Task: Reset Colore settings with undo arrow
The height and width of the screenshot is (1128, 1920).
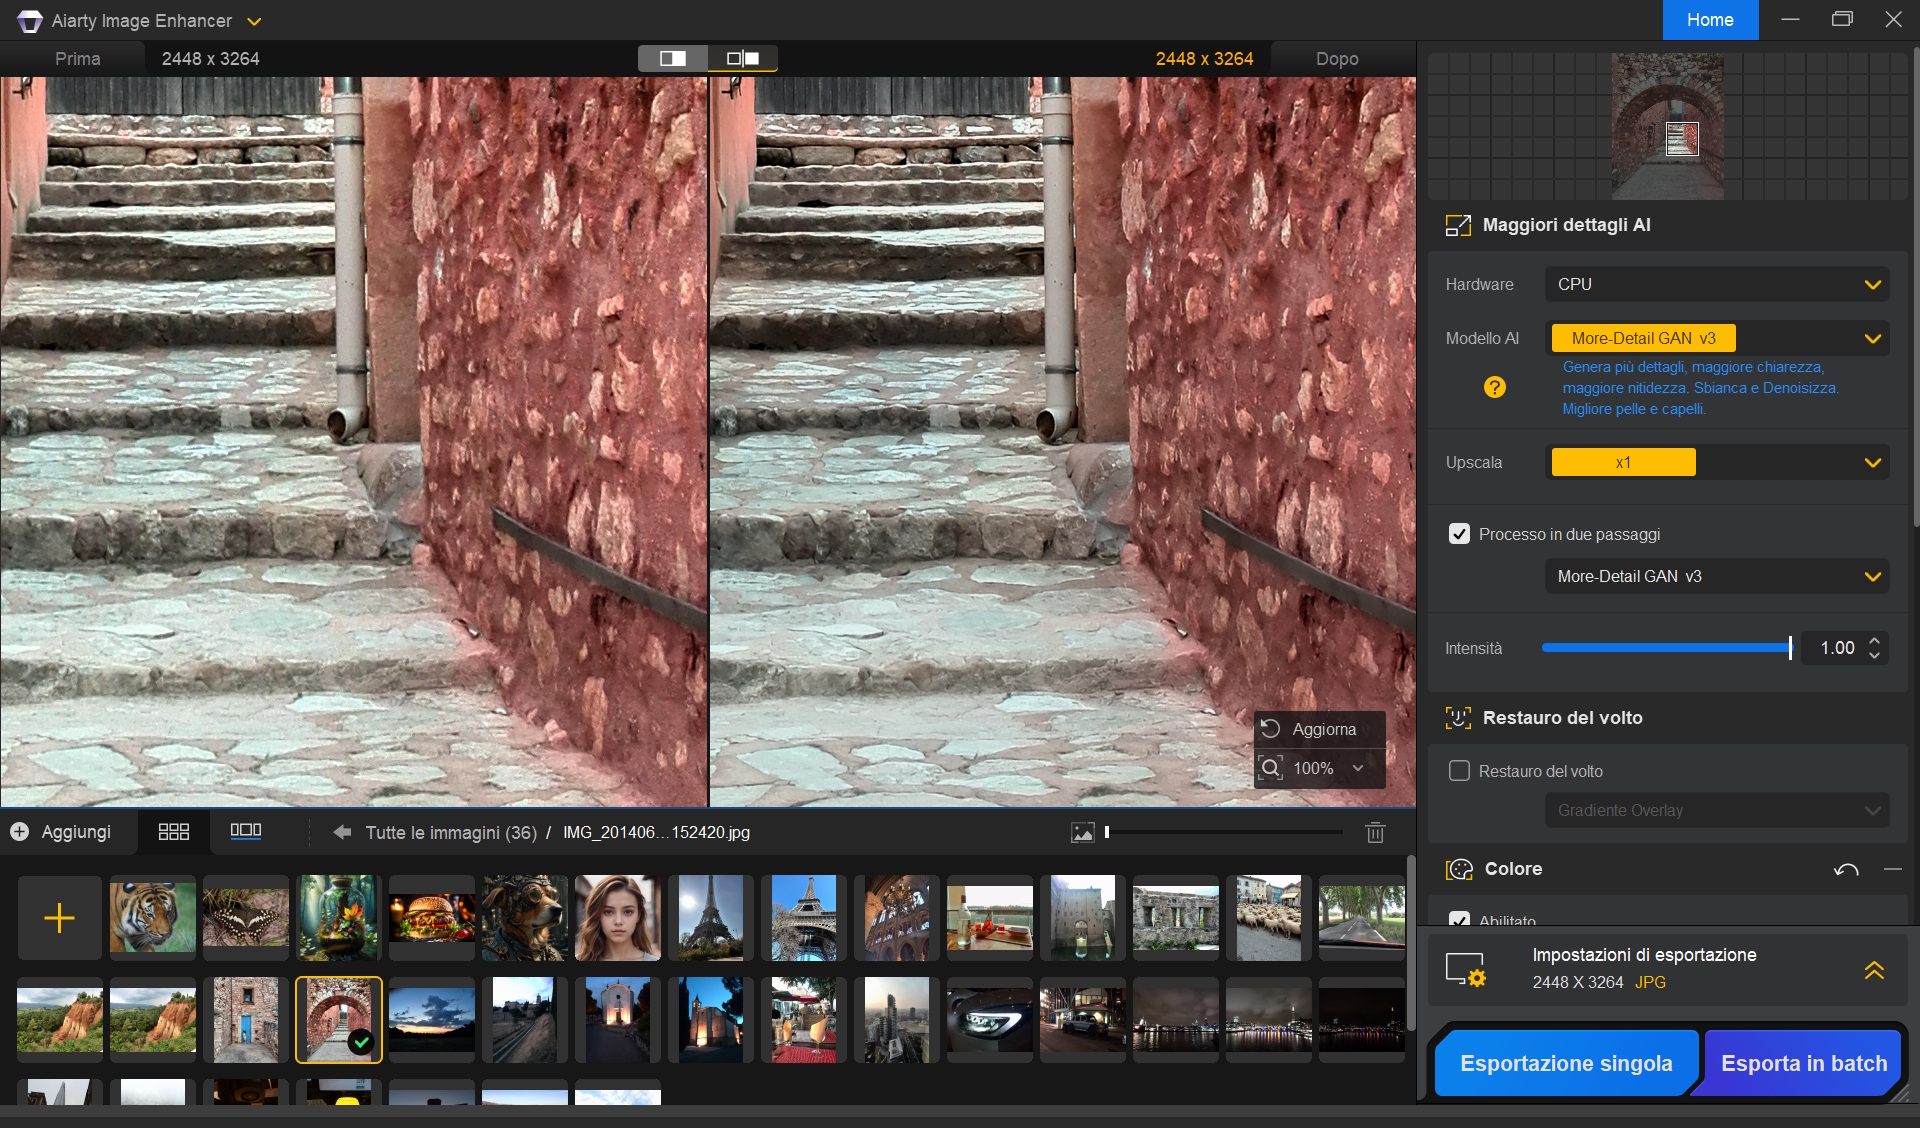Action: 1846,869
